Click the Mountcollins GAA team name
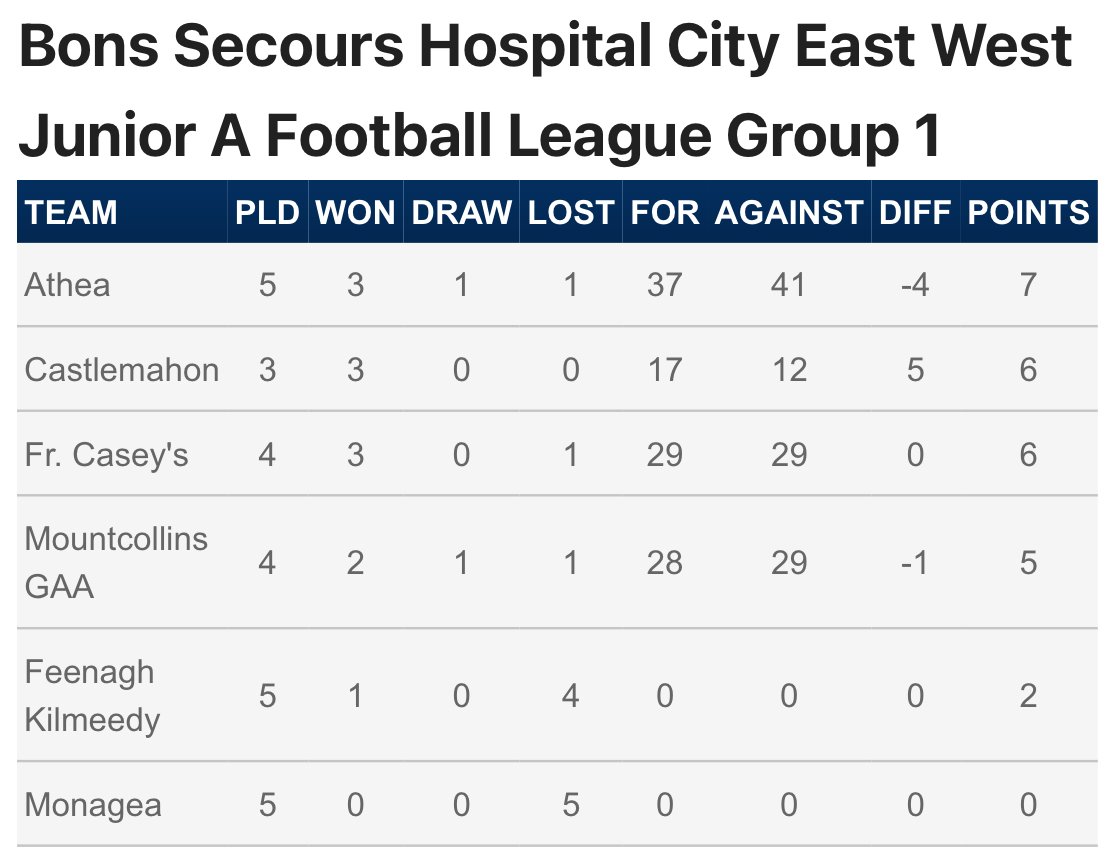1117x867 pixels. [x=116, y=563]
